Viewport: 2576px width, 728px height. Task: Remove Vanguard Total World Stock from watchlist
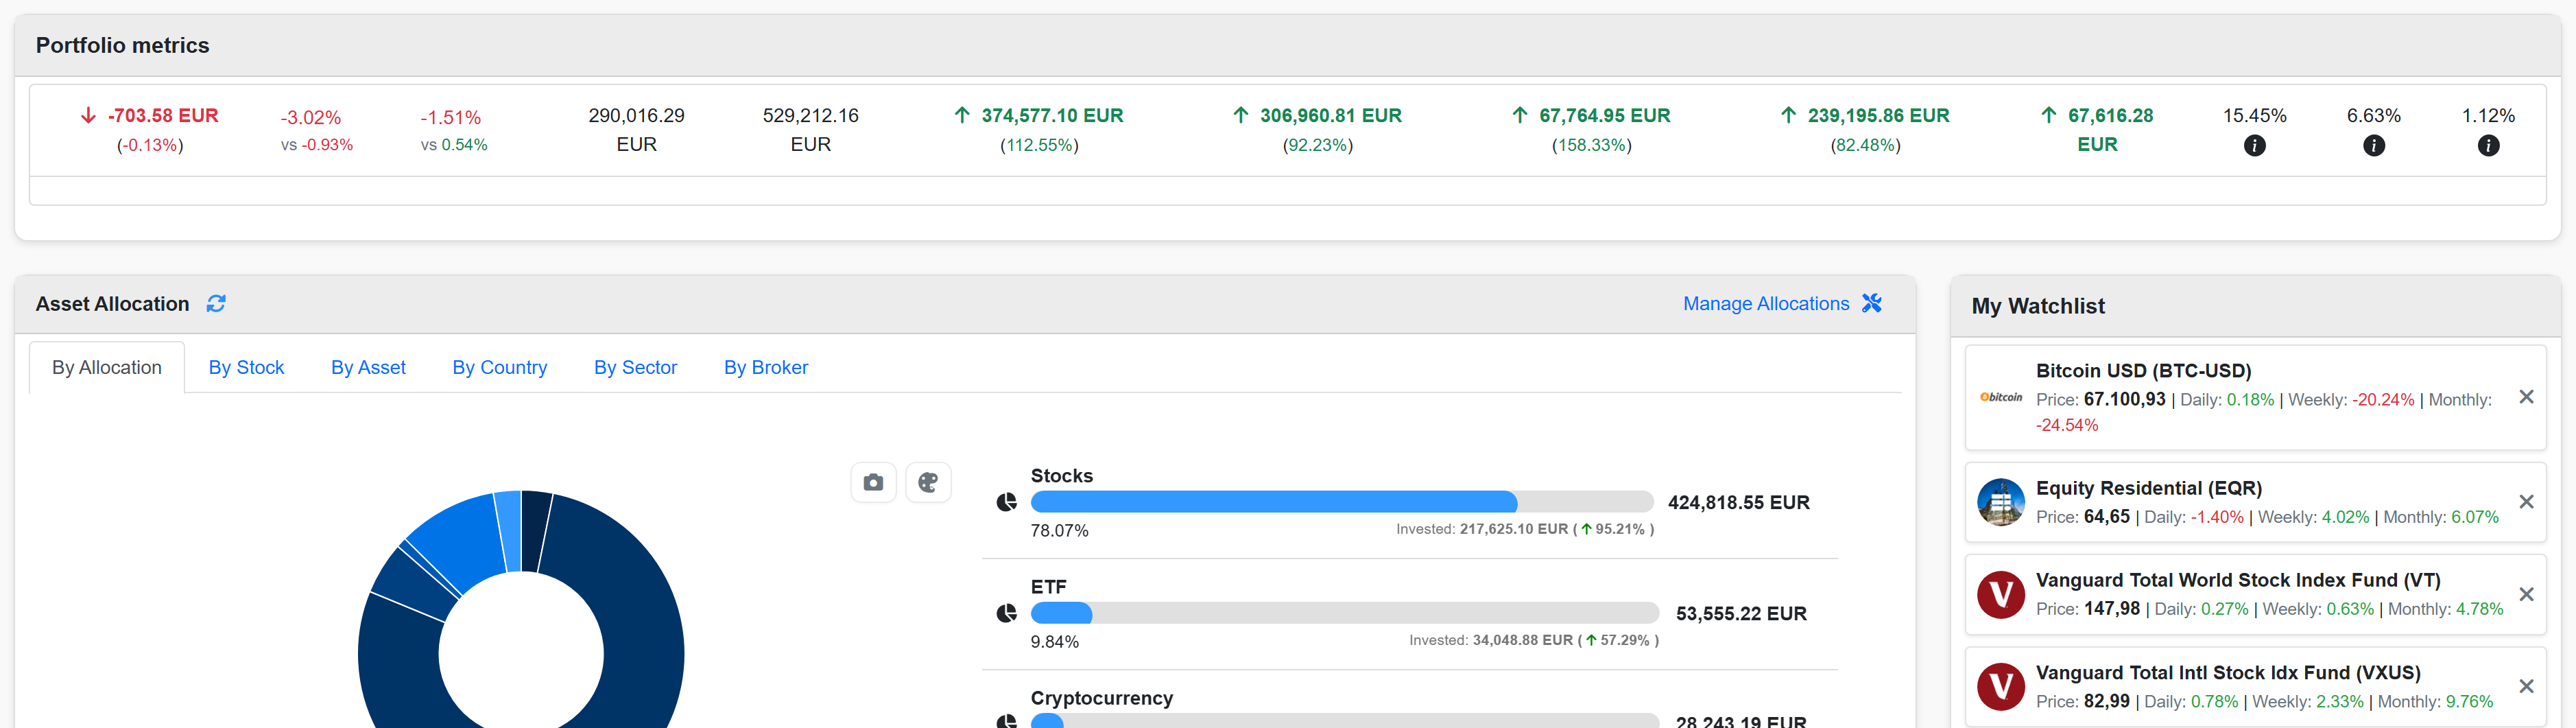pos(2526,594)
